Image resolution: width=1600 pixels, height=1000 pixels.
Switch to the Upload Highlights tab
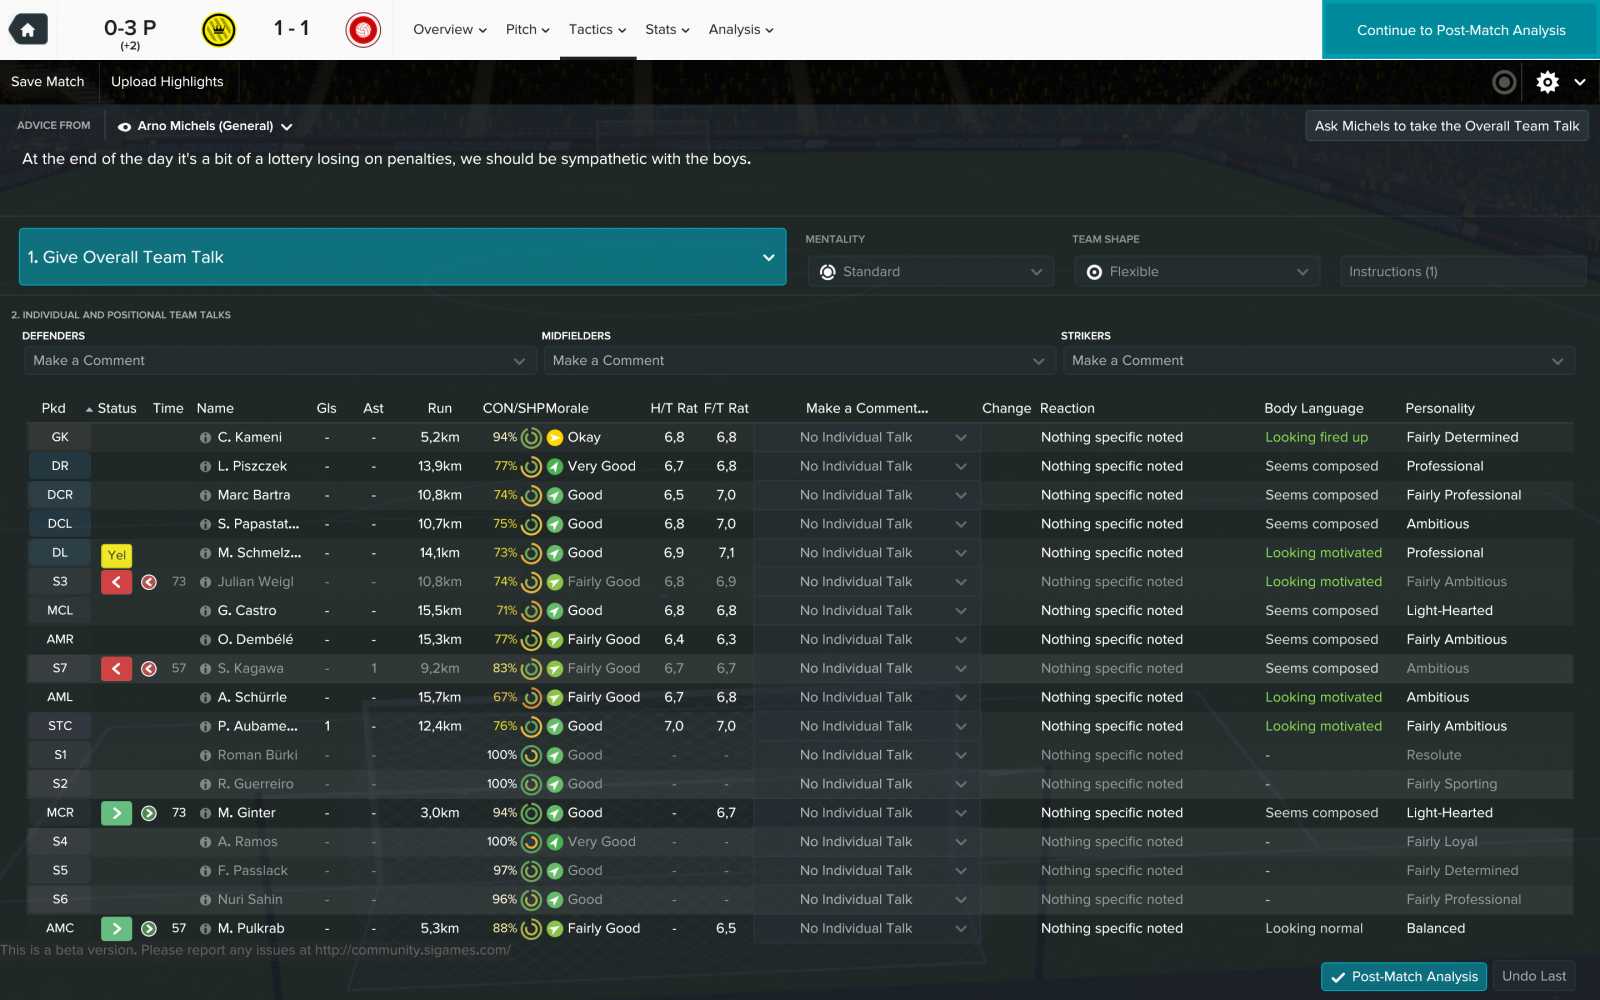click(167, 81)
